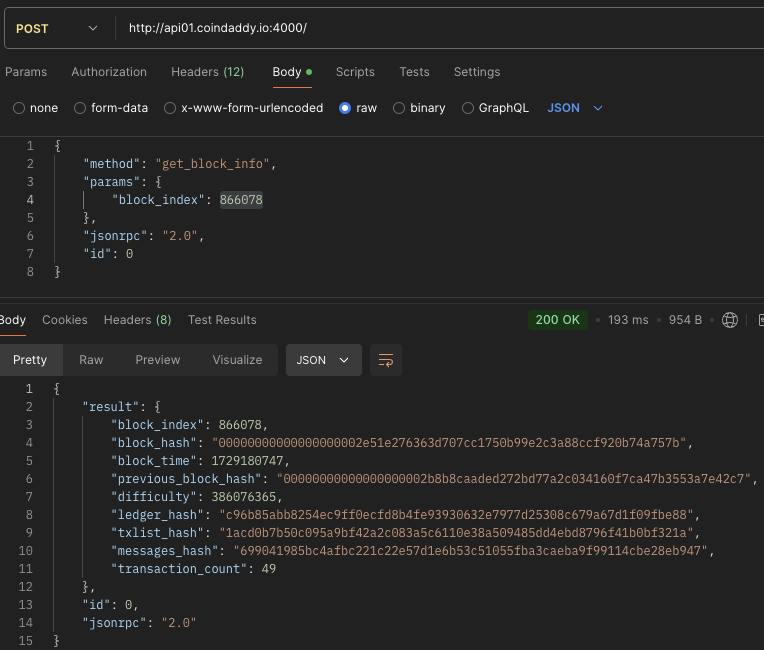Open the response JSON format dropdown
The image size is (764, 650).
coord(324,360)
